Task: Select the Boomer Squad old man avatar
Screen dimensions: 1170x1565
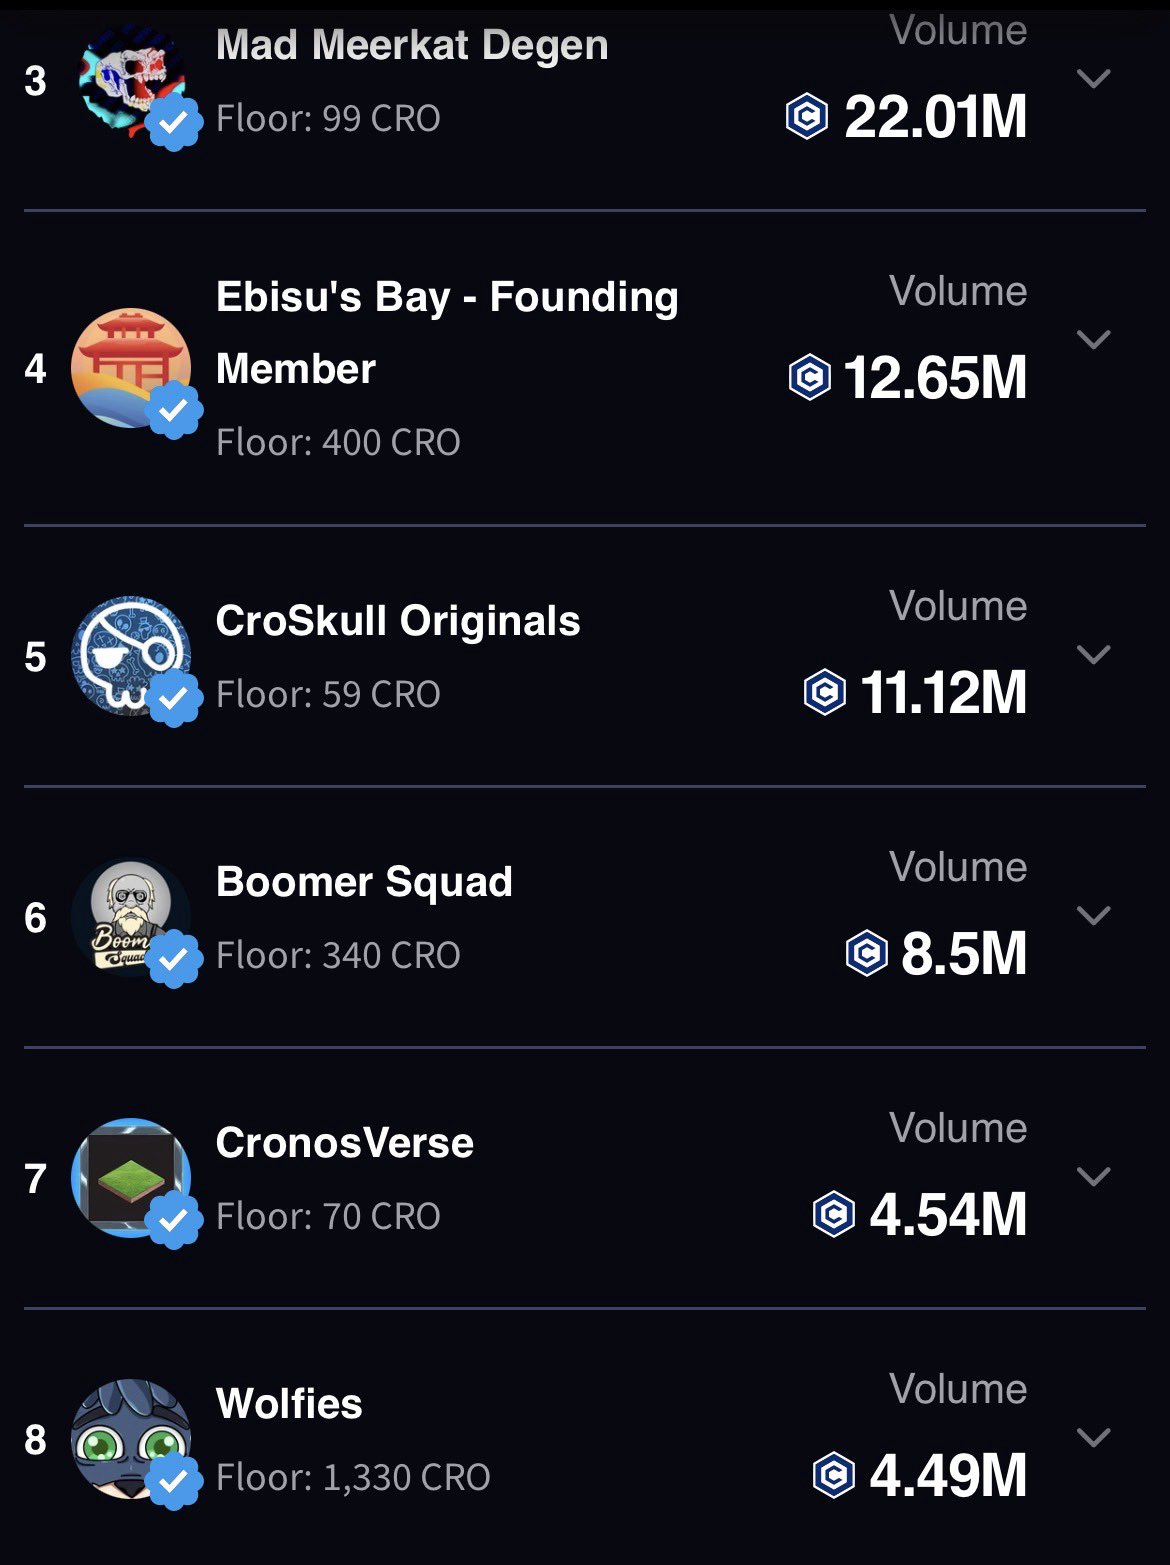Action: click(131, 917)
